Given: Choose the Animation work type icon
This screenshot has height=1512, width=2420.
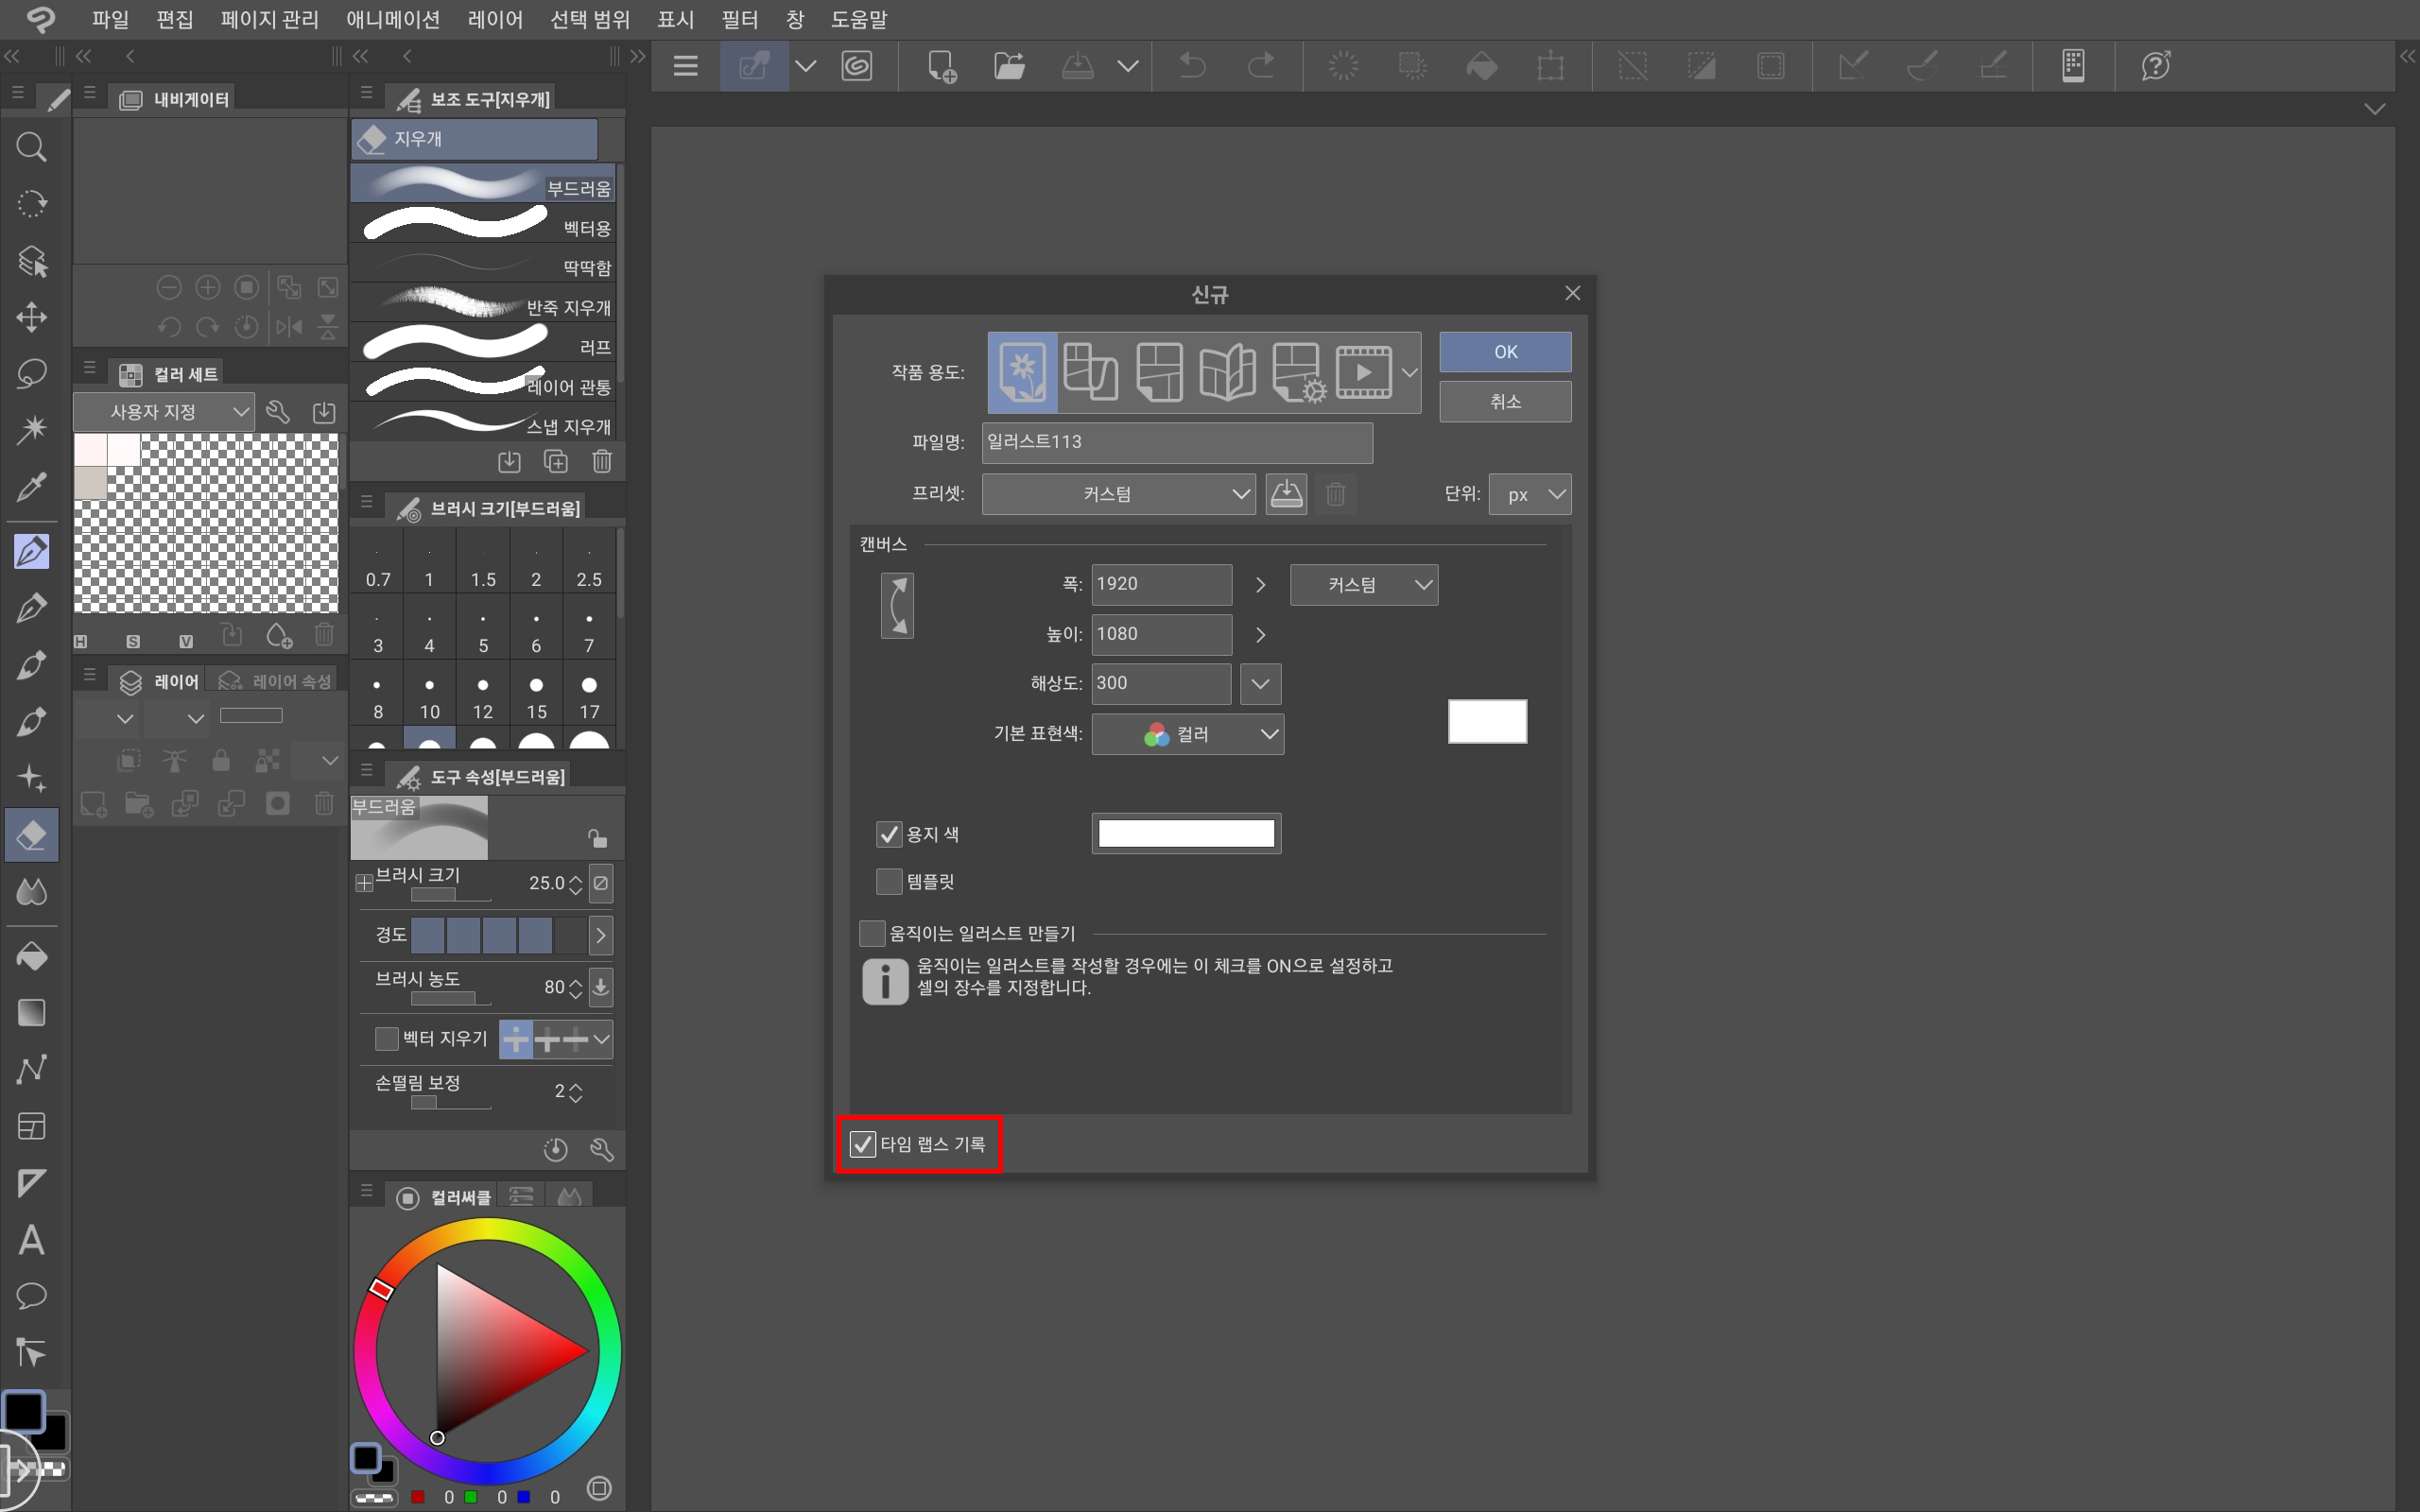Looking at the screenshot, I should (1364, 372).
